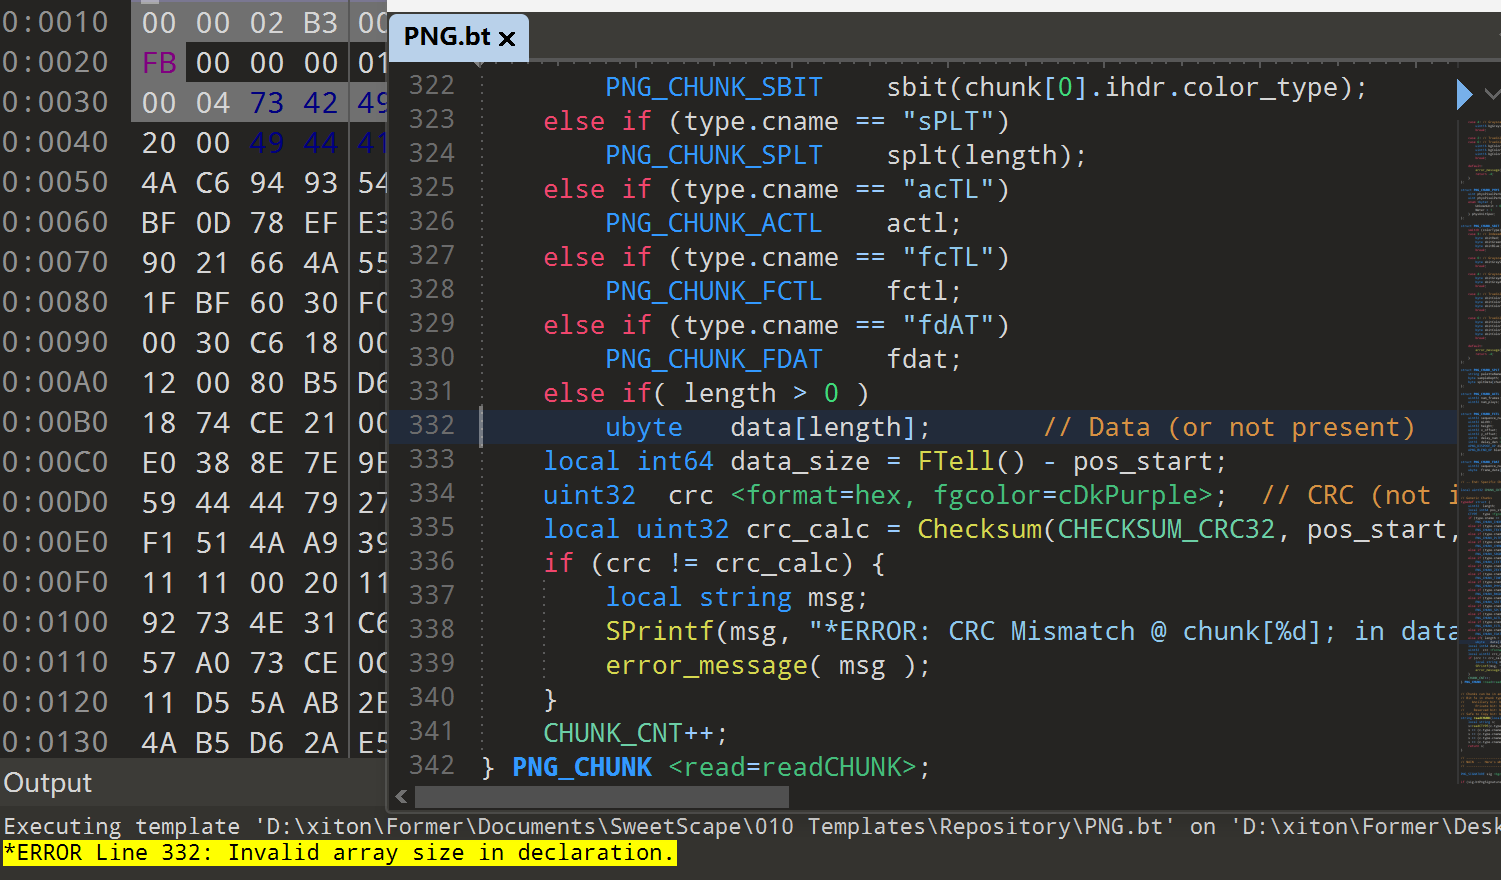Click the horizontal scrollbar's left arrow
1501x880 pixels.
pyautogui.click(x=401, y=797)
